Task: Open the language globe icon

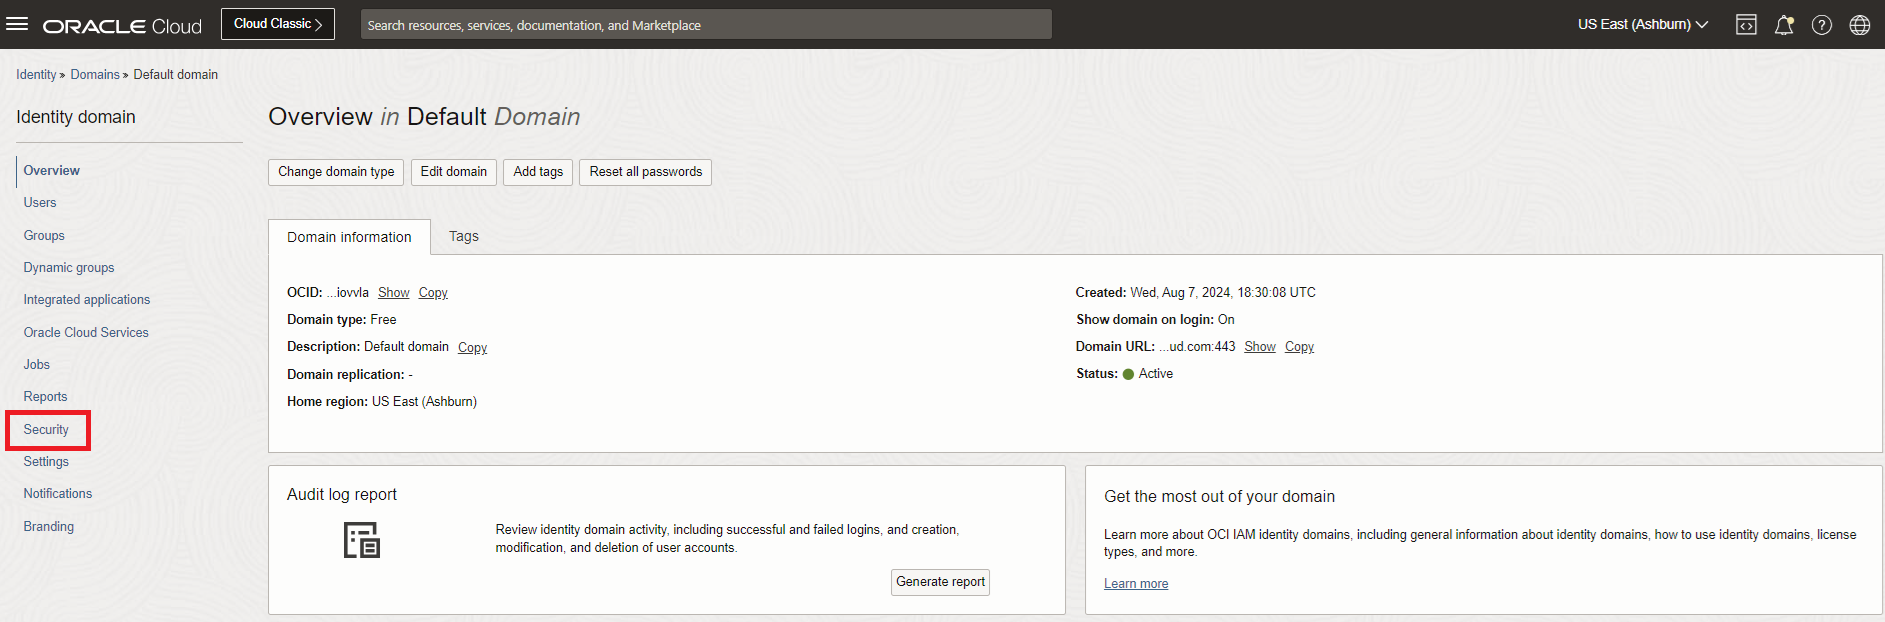Action: point(1860,25)
